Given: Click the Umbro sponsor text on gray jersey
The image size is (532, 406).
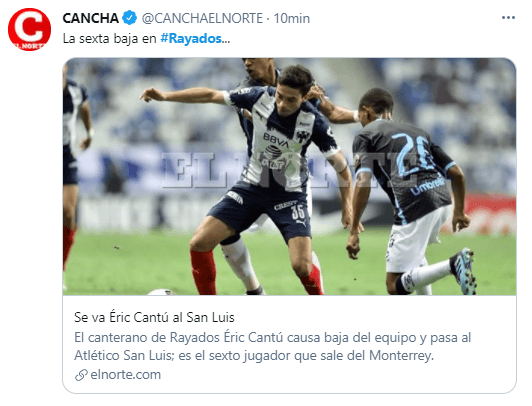Looking at the screenshot, I should [x=428, y=187].
